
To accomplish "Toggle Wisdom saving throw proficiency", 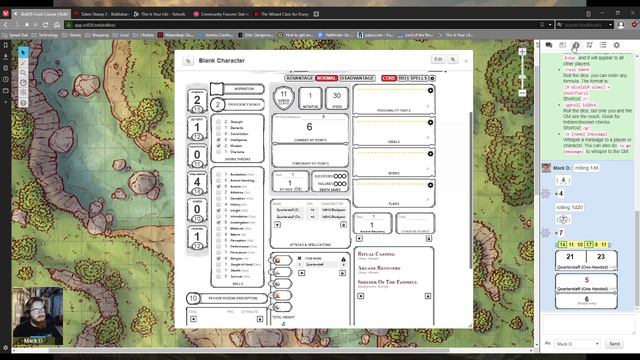I will point(218,146).
